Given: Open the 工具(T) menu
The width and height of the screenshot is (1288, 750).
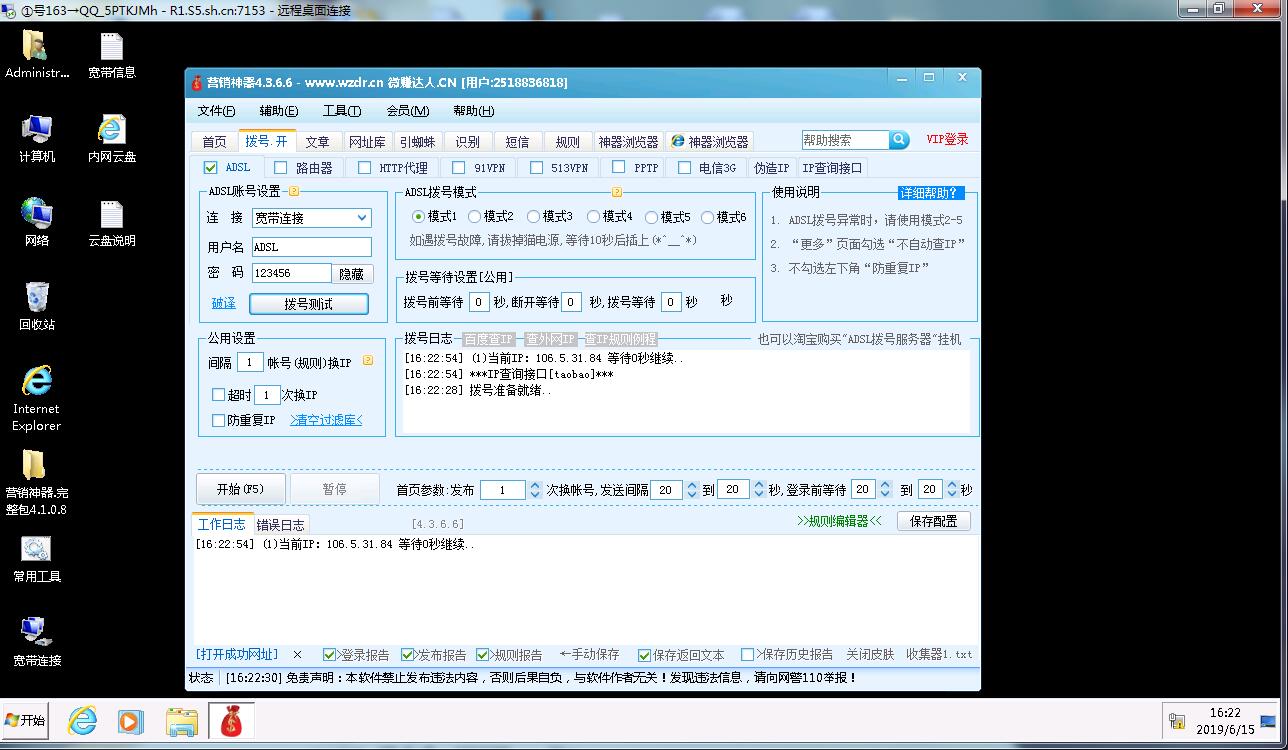Looking at the screenshot, I should 341,111.
